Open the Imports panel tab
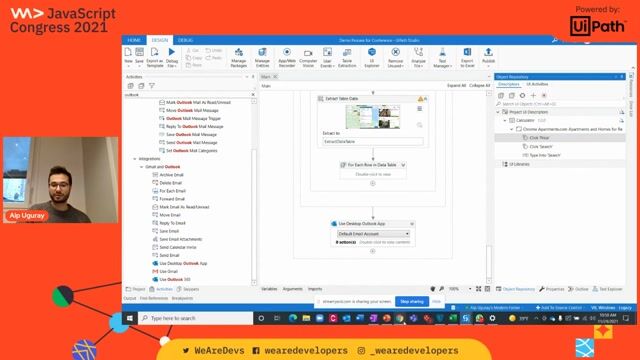Screen dimensions: 640x360 [x=315, y=289]
